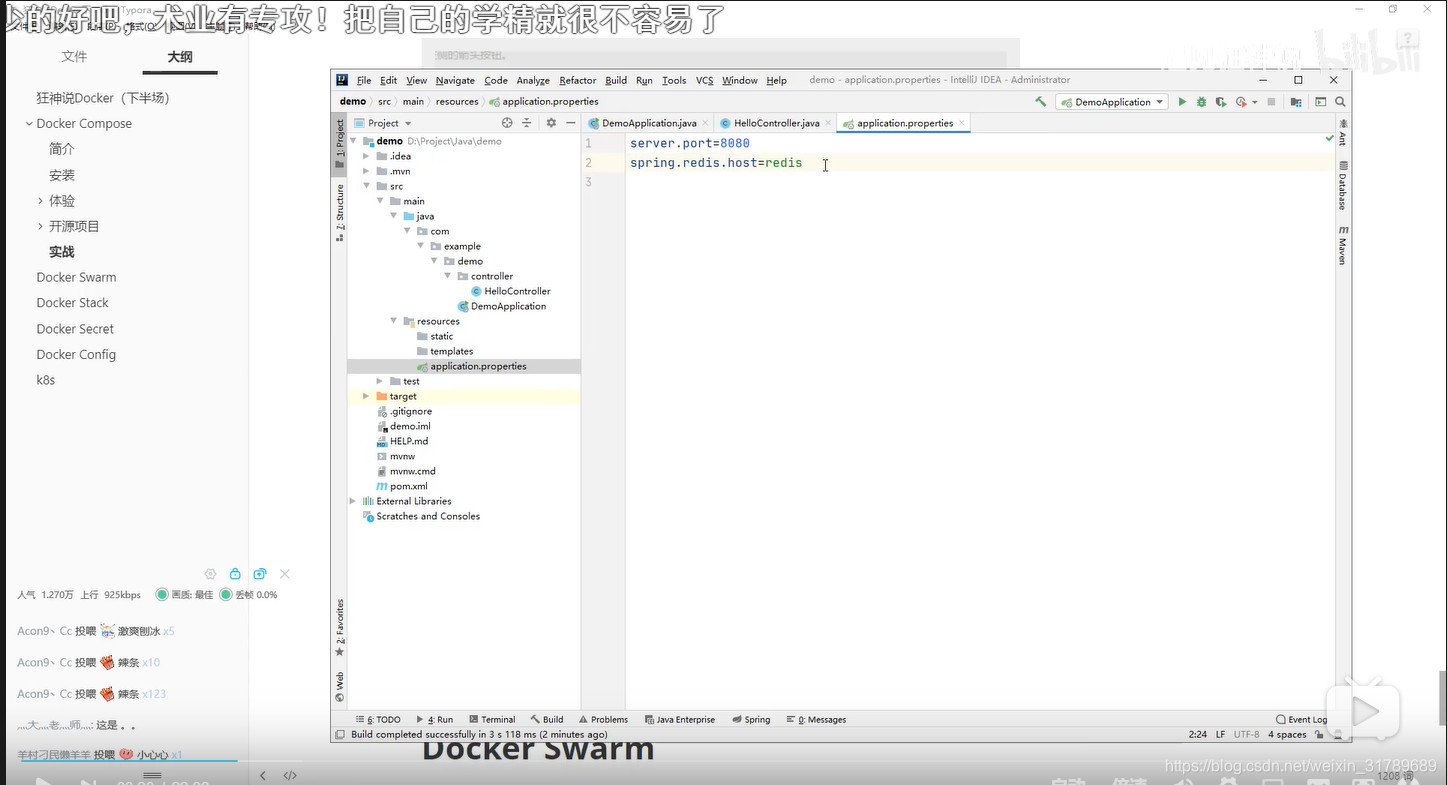Start debugging with the green bug icon
This screenshot has width=1447, height=785.
[x=1201, y=102]
